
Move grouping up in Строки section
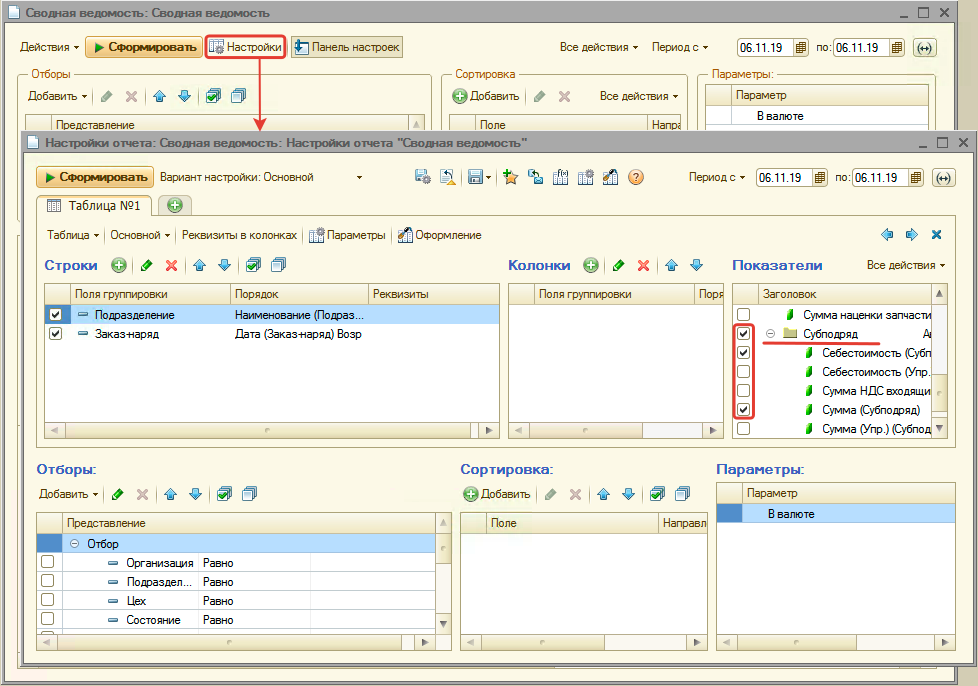(200, 265)
